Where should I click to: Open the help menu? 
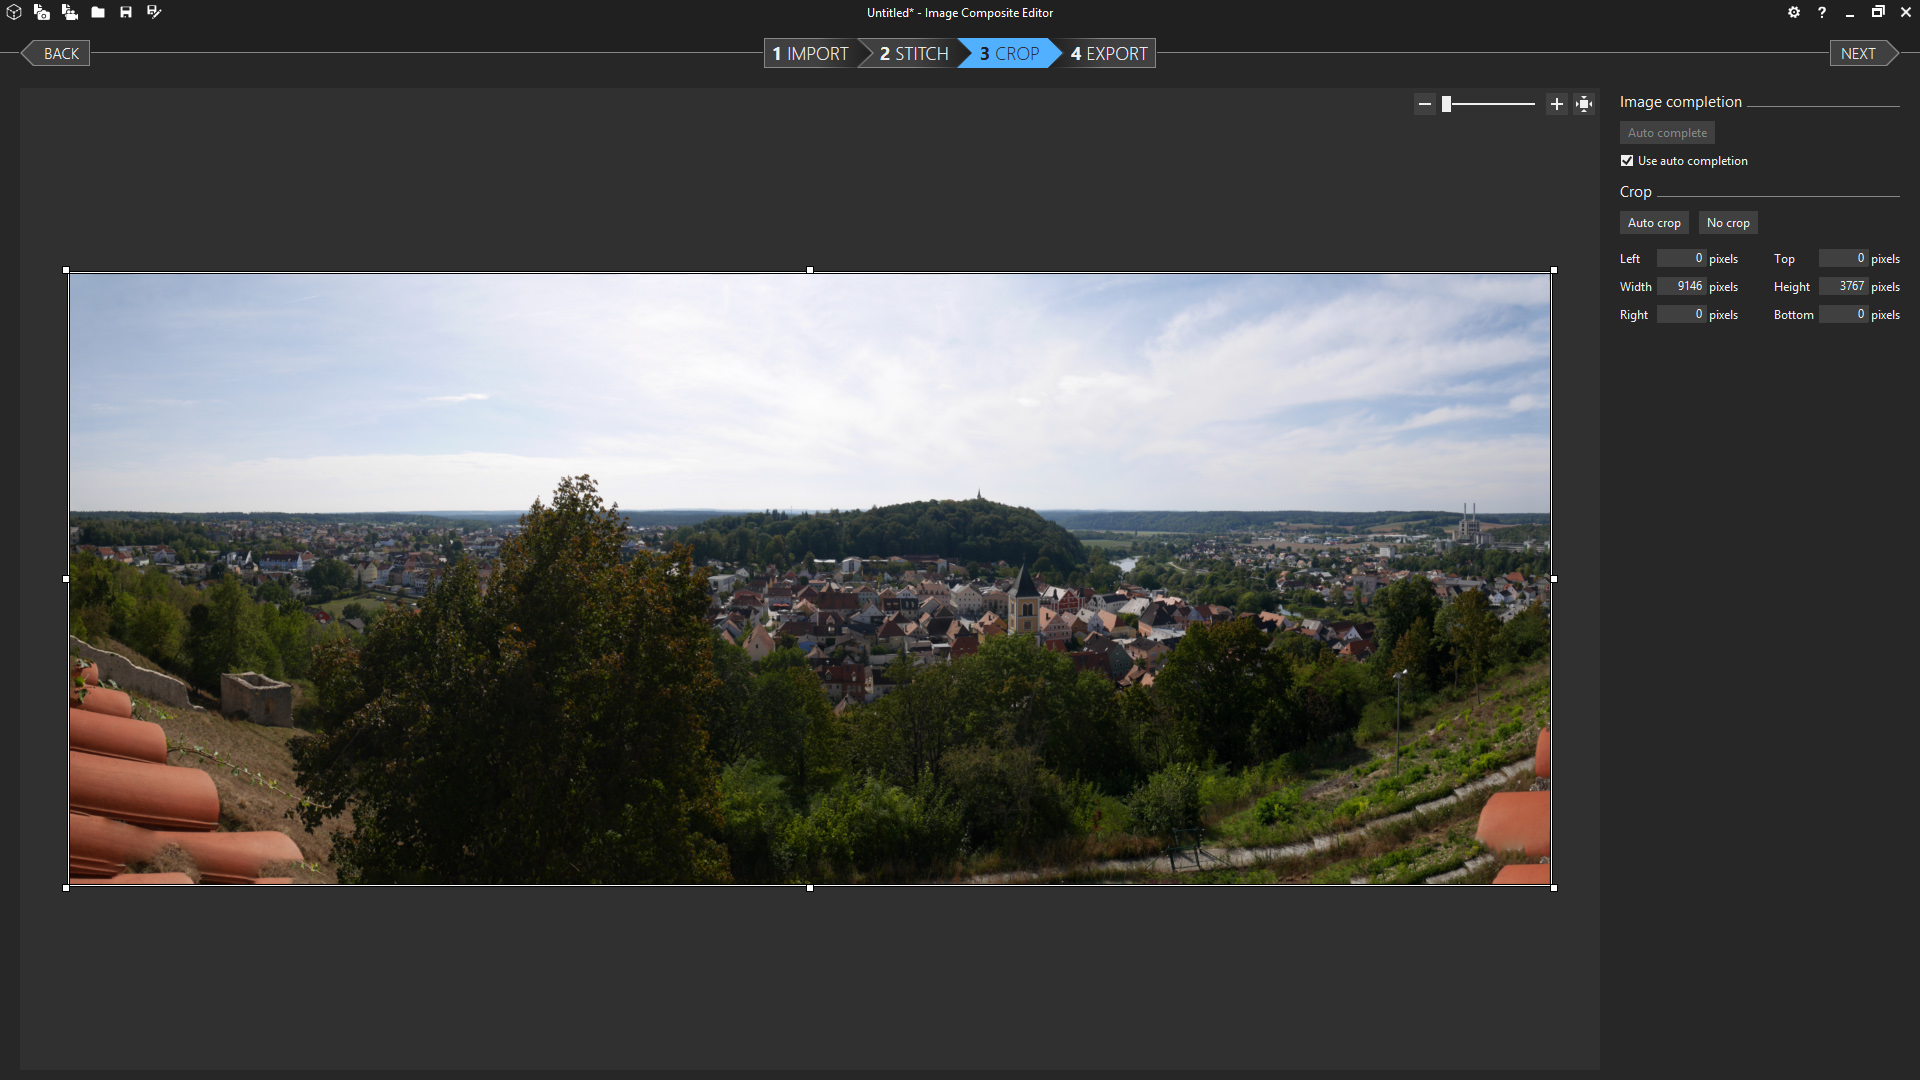pos(1822,12)
